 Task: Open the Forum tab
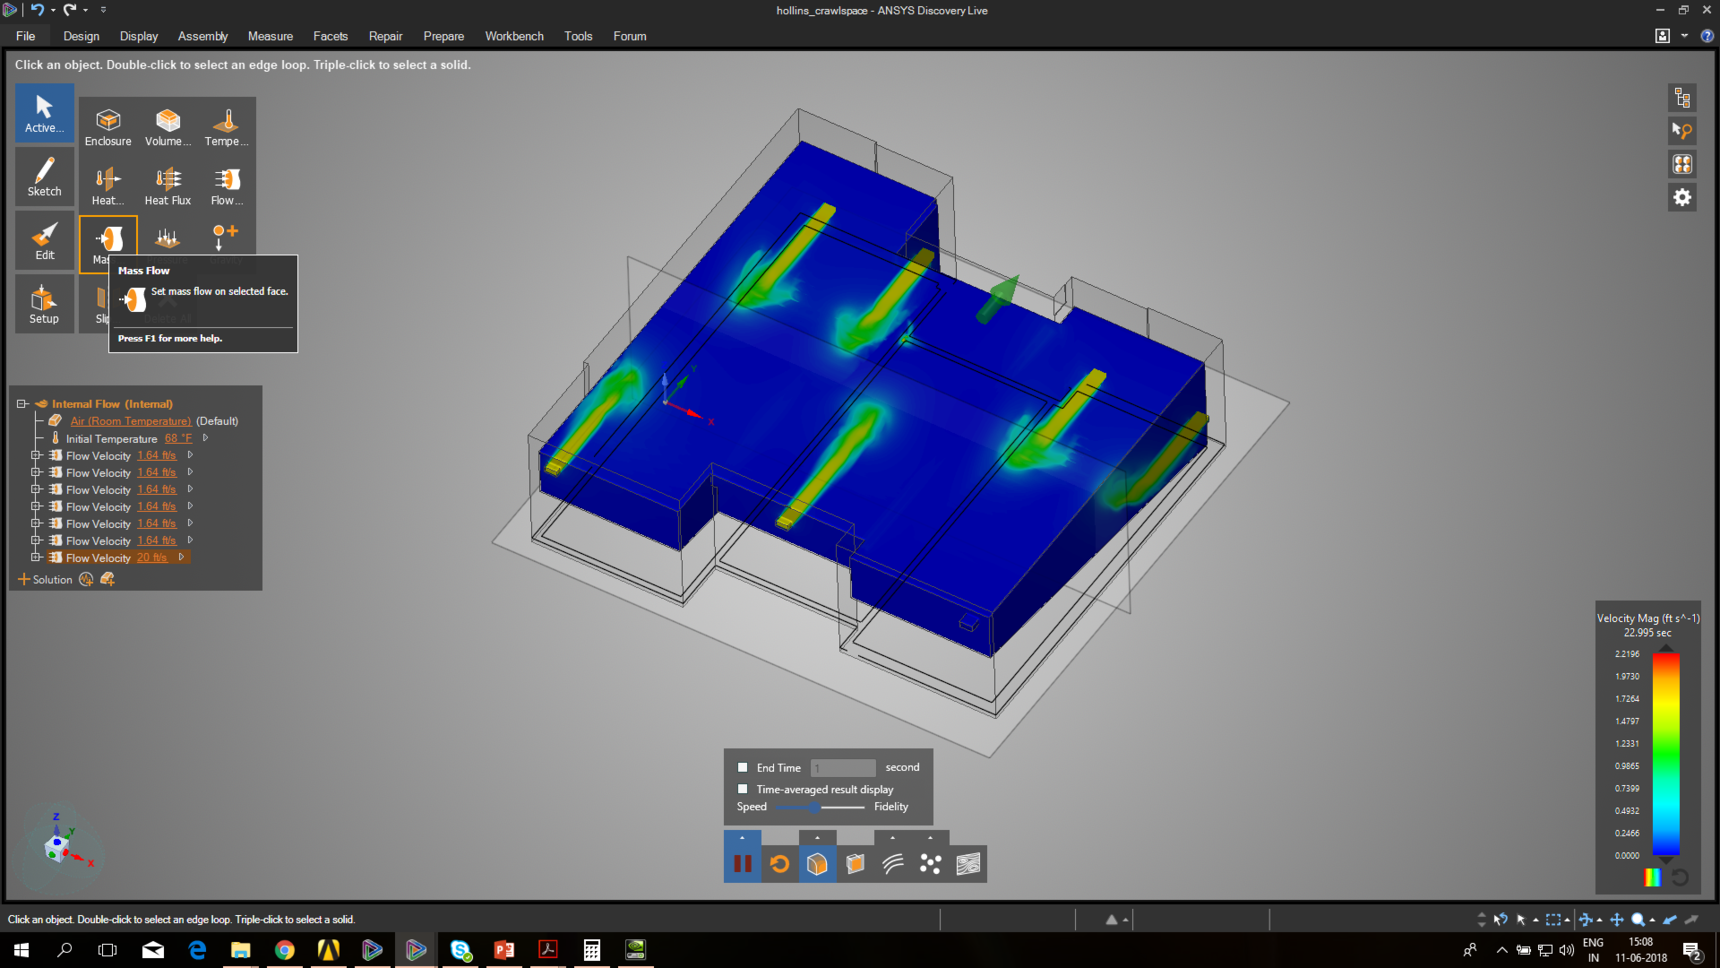tap(629, 36)
